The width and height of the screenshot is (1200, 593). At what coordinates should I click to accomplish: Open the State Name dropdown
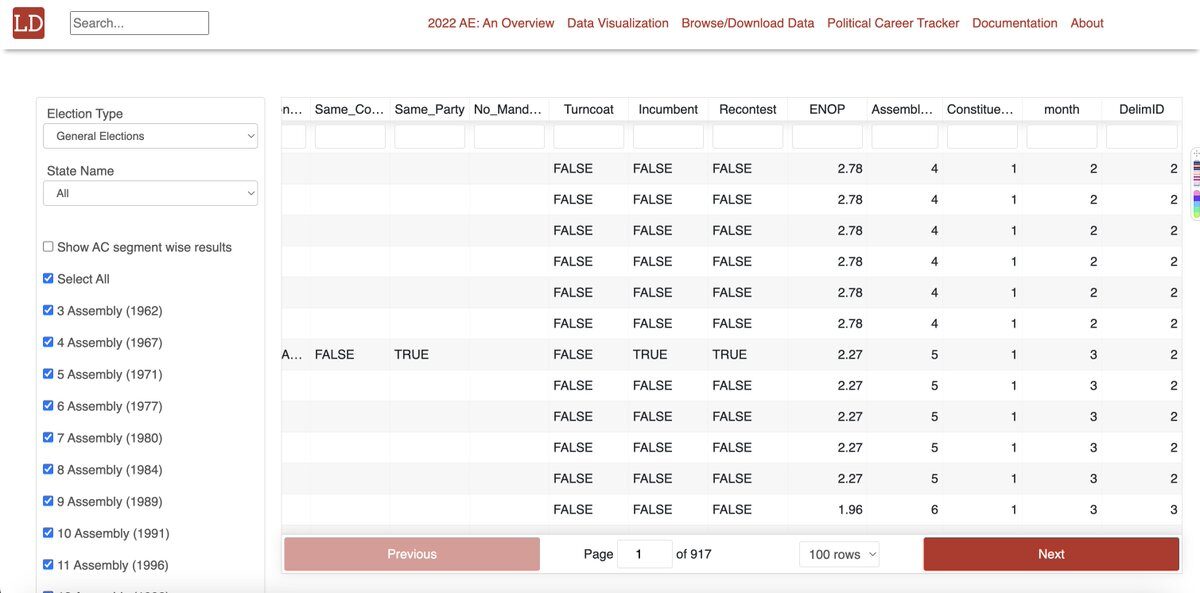(x=150, y=193)
